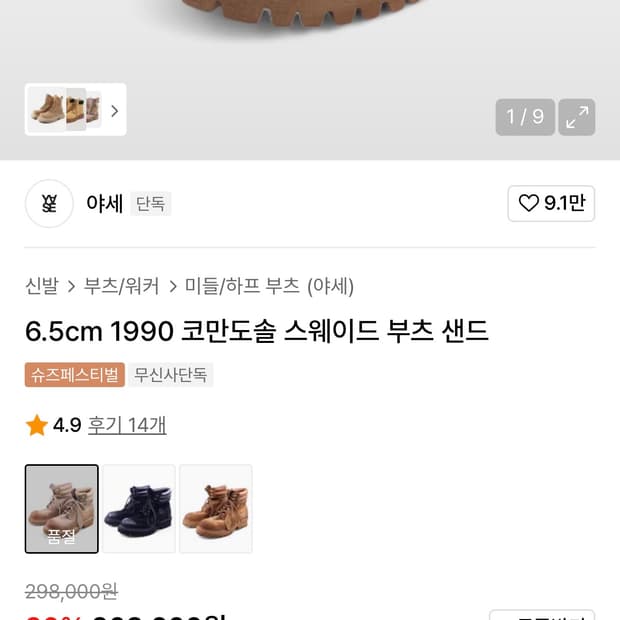
Task: Go to the 신발 category breadcrumb
Action: [x=42, y=286]
